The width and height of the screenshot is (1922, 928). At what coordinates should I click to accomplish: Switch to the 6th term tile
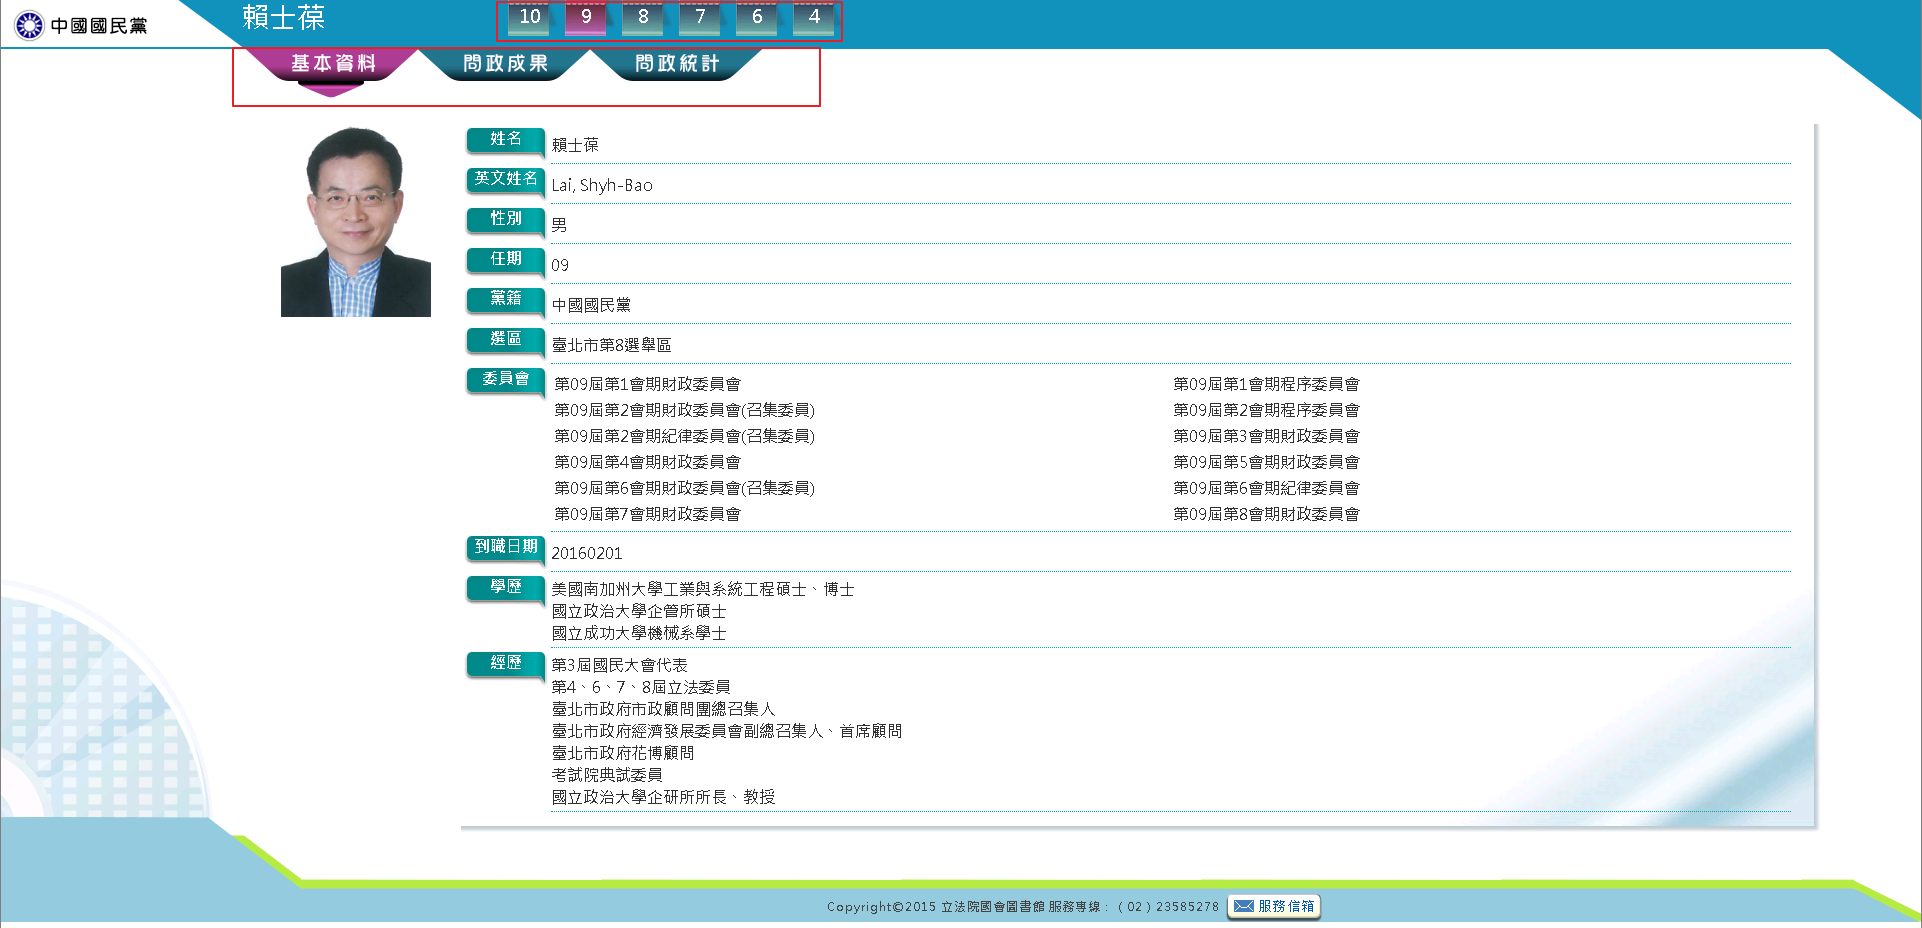coord(757,18)
